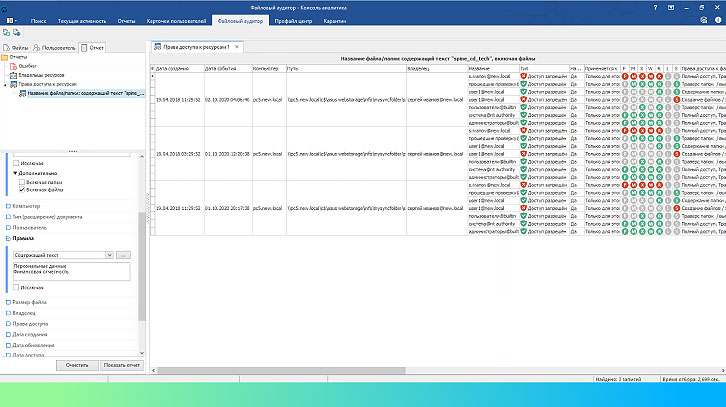Toggle the Исключая checkbox under the rules list
Image resolution: width=726 pixels, height=407 pixels.
pyautogui.click(x=16, y=288)
